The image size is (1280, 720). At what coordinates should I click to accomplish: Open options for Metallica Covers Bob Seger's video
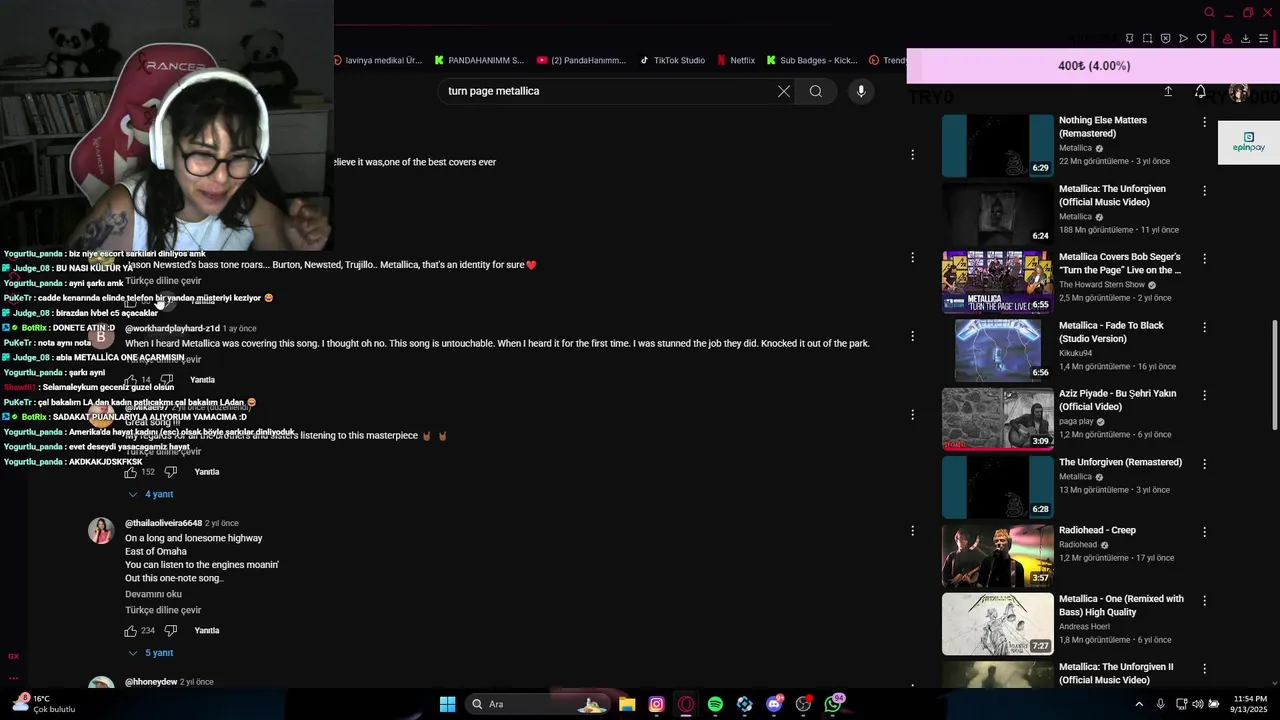coord(1204,258)
